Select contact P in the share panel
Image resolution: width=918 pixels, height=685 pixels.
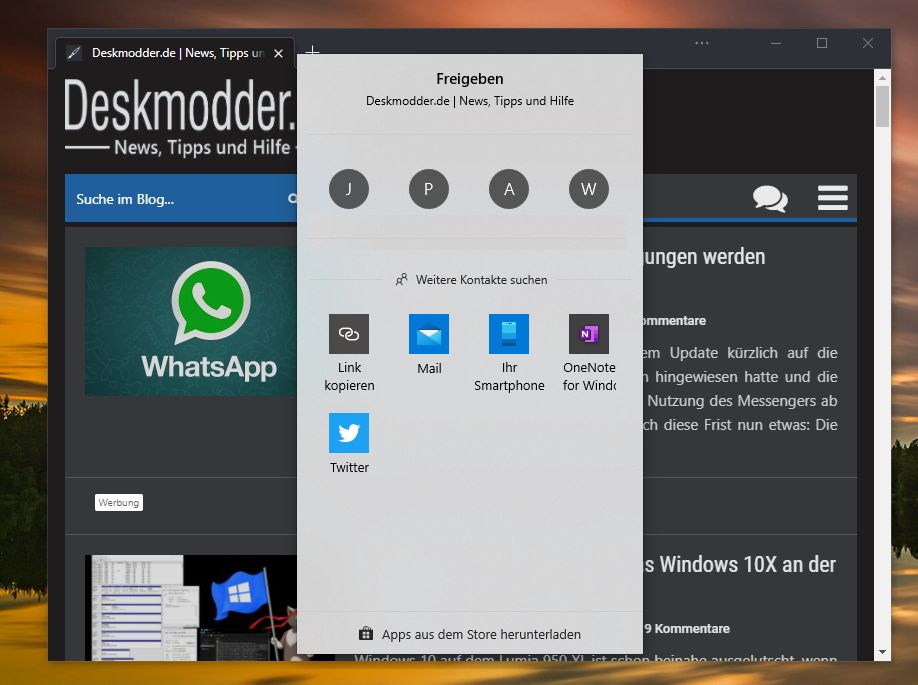(x=429, y=189)
